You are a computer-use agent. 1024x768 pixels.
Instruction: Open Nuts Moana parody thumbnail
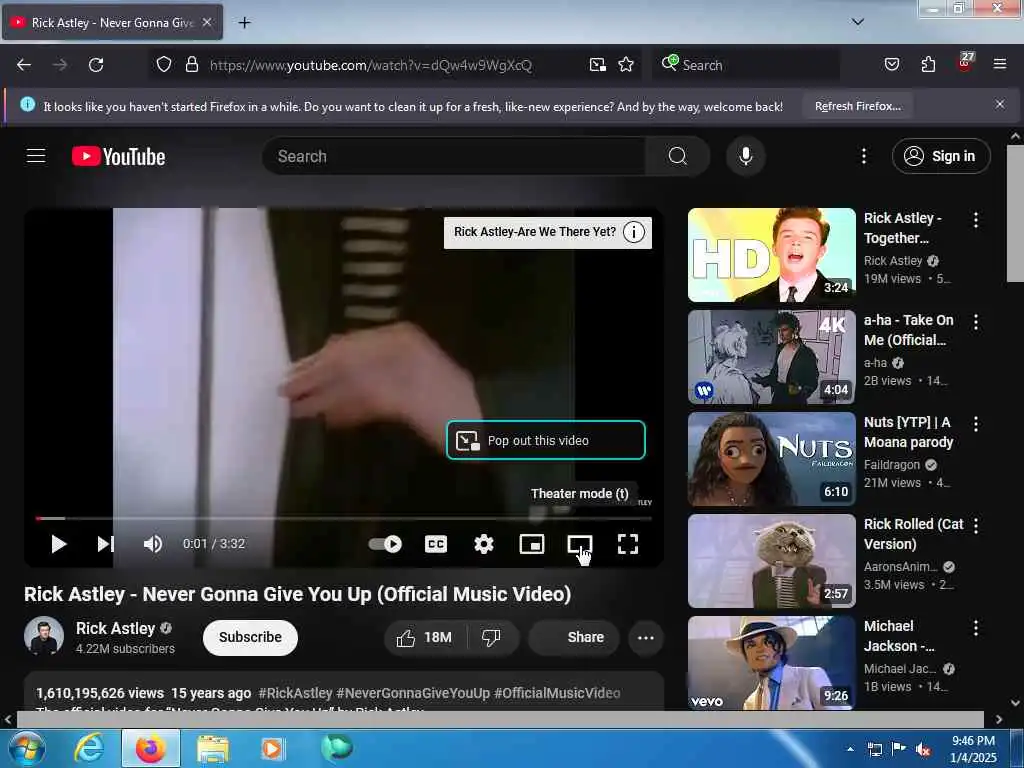771,459
